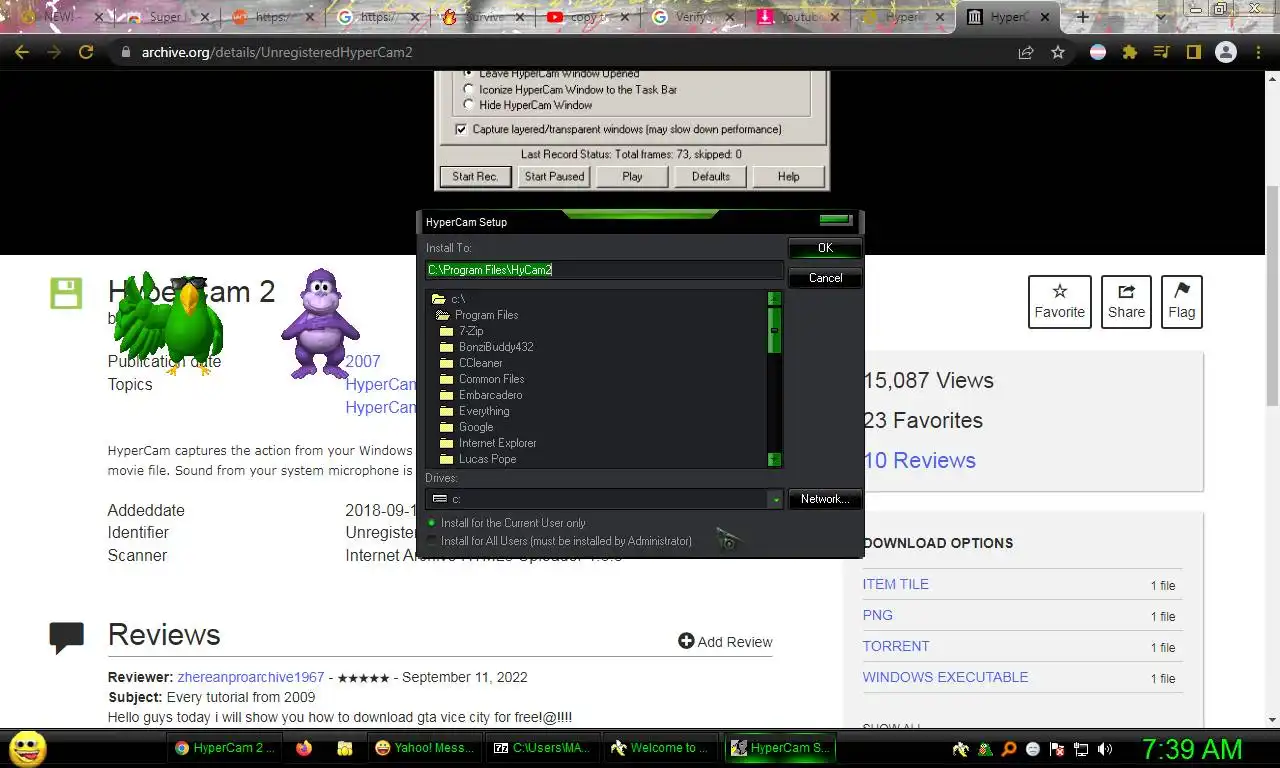1280x768 pixels.
Task: Cancel the HyperCam Setup dialog
Action: 825,278
